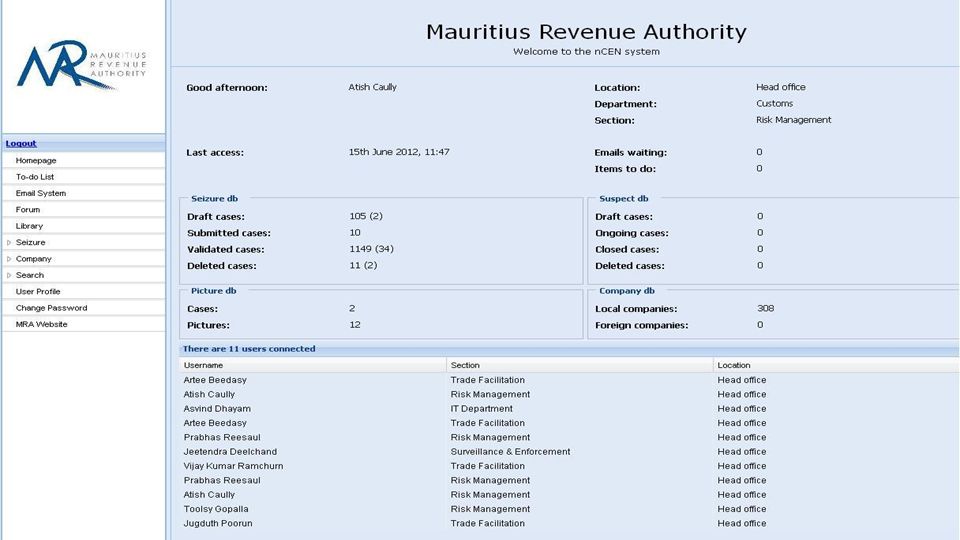960x540 pixels.
Task: Expand the Seizure menu arrow
Action: point(9,242)
